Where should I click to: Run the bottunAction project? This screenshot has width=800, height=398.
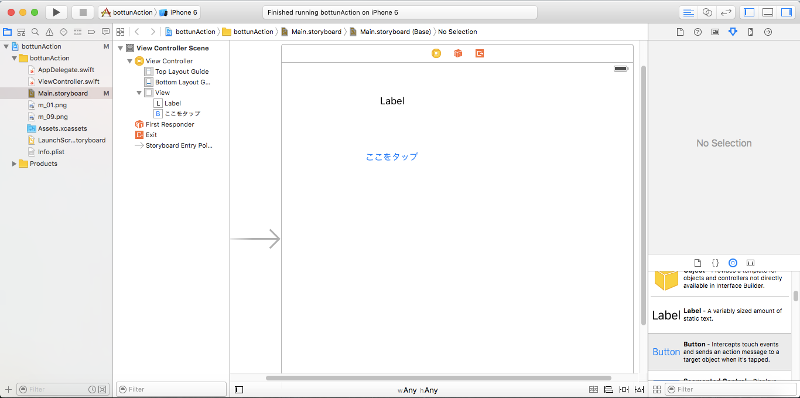57,12
